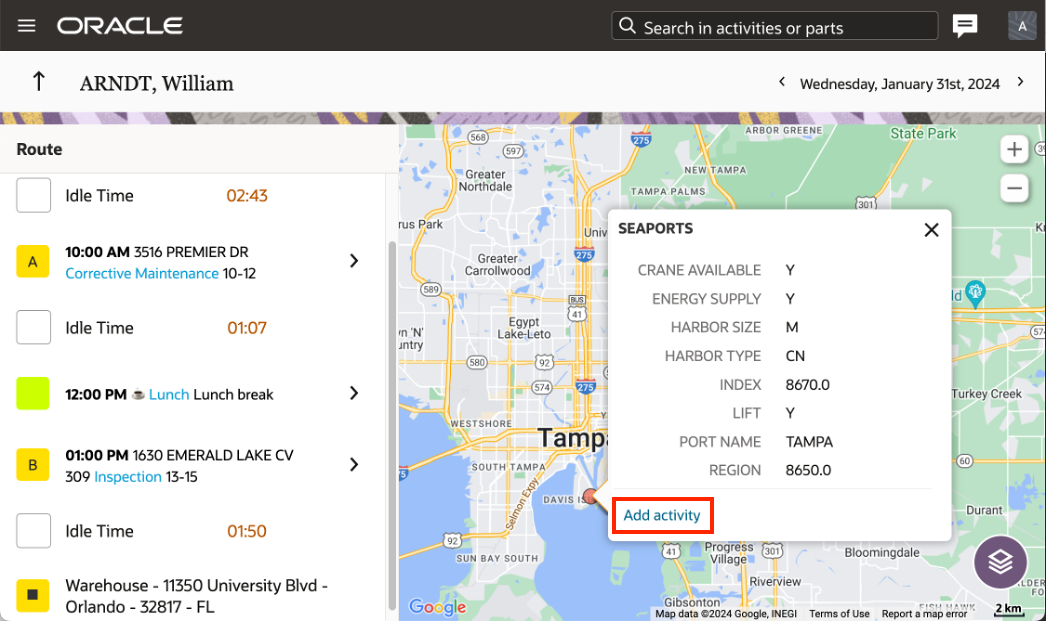Click the Warehouse - 11350 University Blvd entry
Image resolution: width=1046 pixels, height=622 pixels.
click(x=197, y=596)
